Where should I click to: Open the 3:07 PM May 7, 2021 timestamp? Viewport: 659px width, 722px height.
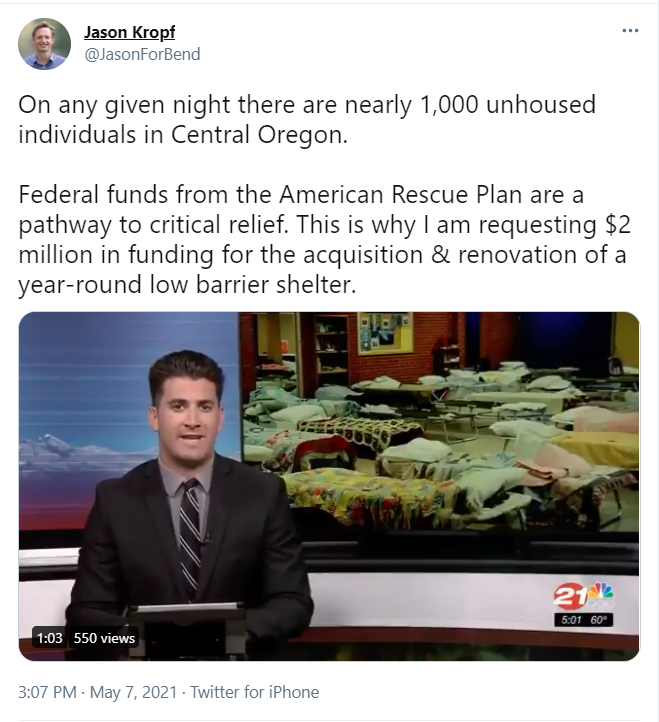pyautogui.click(x=97, y=692)
